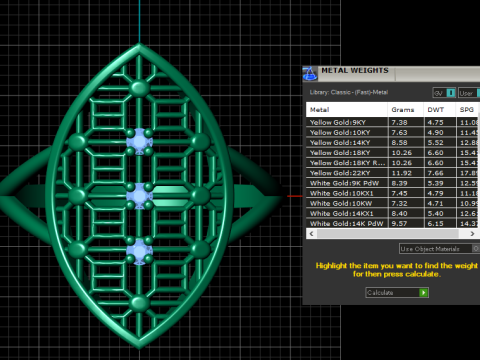Select the top blue gemstone on ring

click(x=139, y=142)
